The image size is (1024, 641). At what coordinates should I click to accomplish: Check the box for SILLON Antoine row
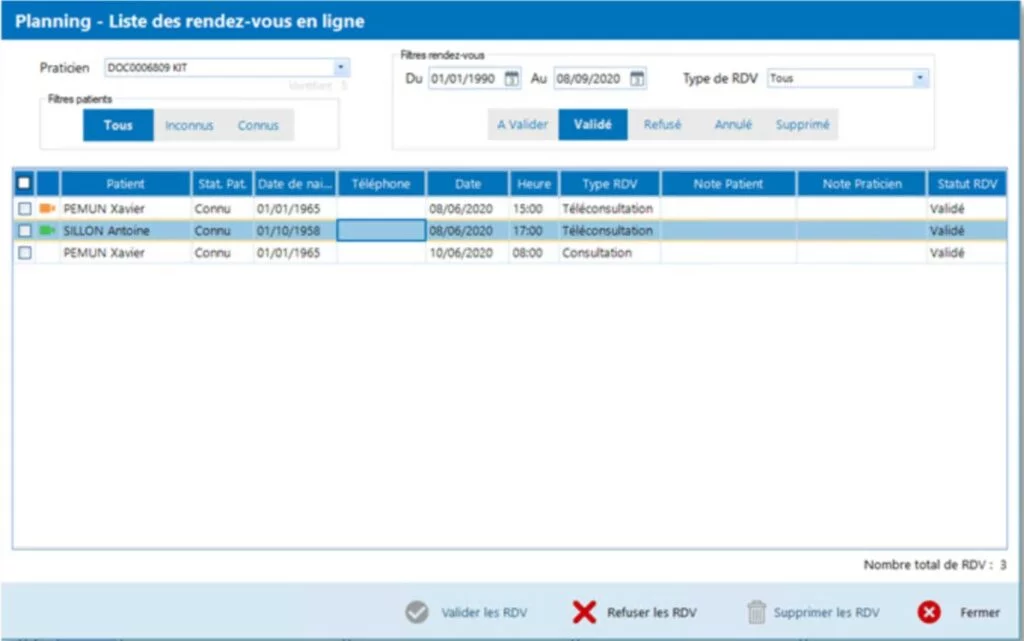click(x=24, y=231)
